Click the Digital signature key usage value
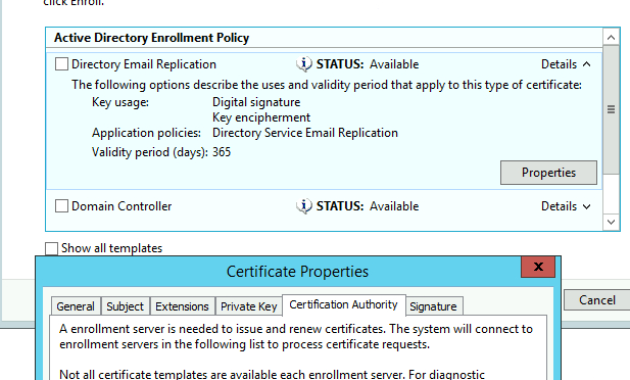Viewport: 630px width, 380px height. 256,102
